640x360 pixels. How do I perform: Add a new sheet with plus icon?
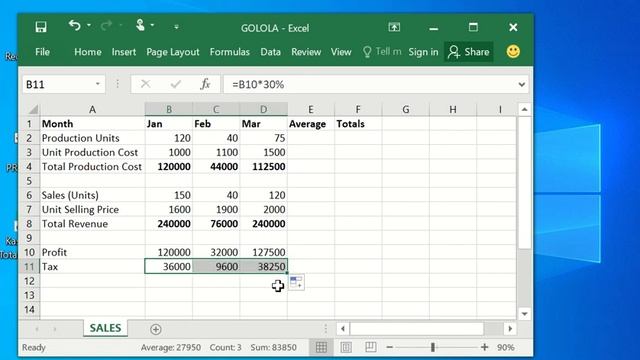point(156,329)
